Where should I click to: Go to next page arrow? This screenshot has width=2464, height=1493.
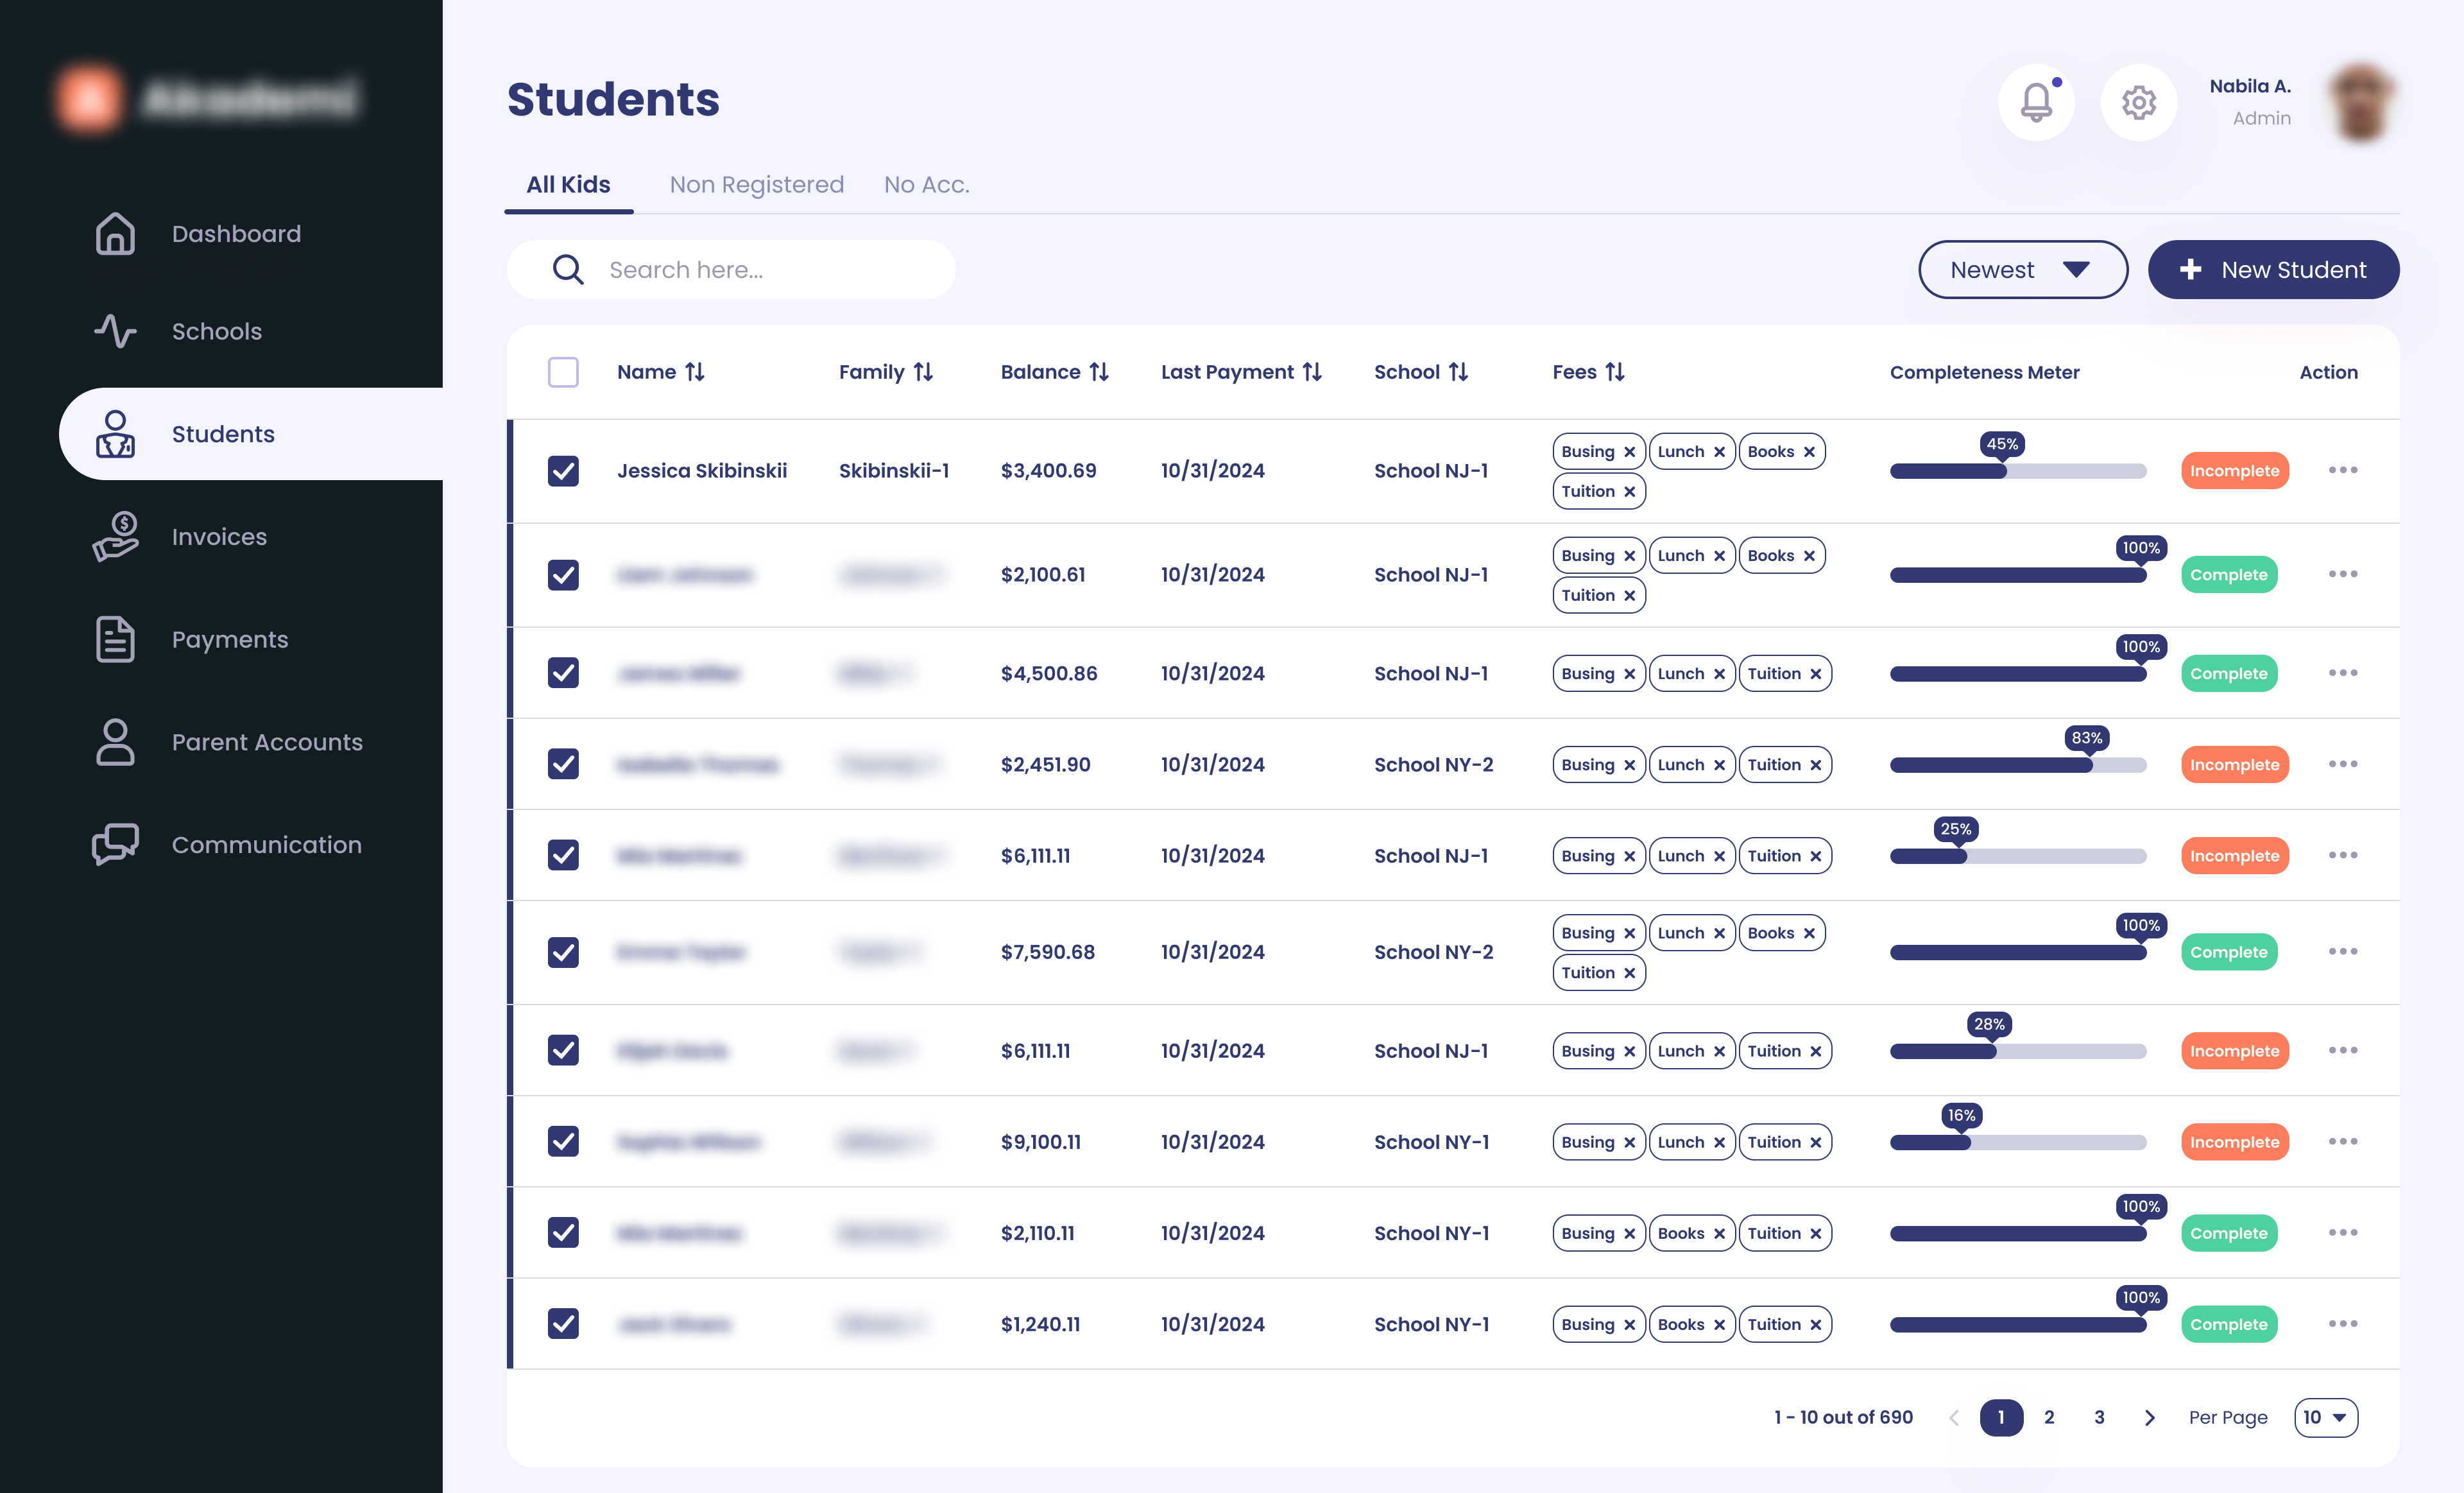click(2149, 1417)
